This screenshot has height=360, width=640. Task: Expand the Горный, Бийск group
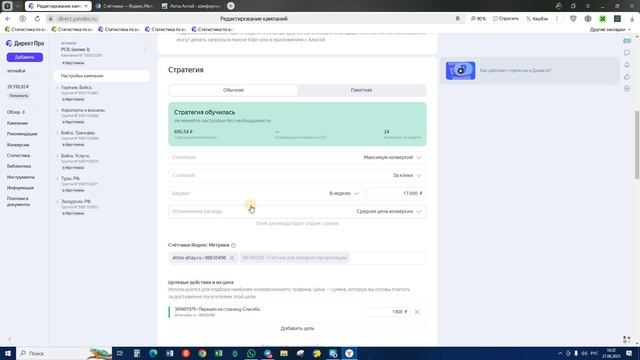57,87
